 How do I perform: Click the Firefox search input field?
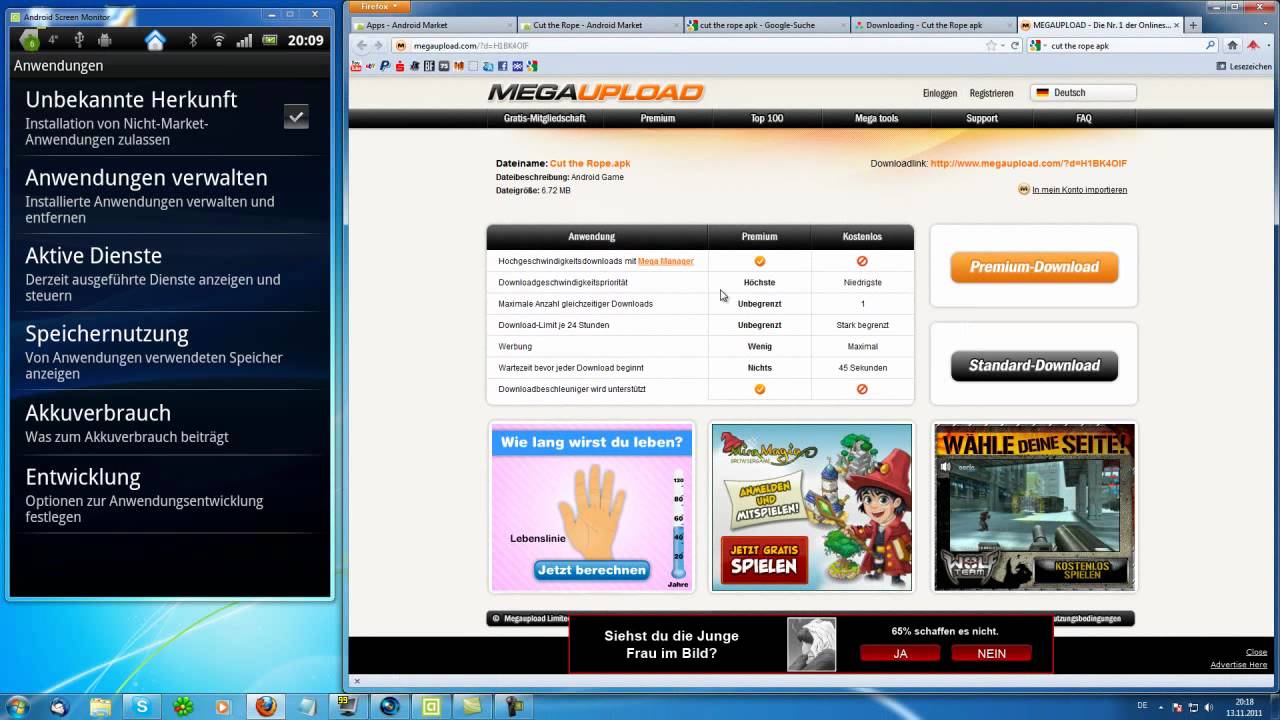[1125, 45]
